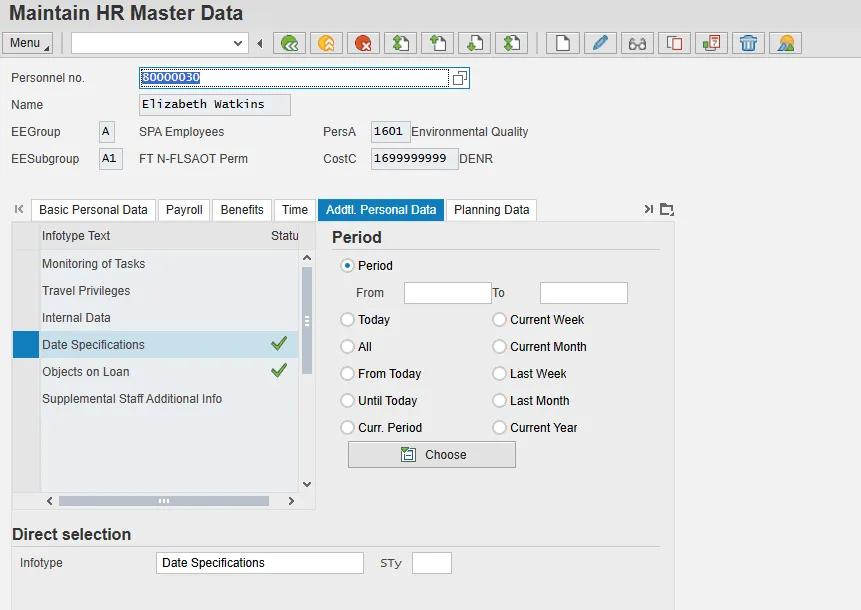This screenshot has width=861, height=610.
Task: Select the Objects on Loan infotype row
Action: click(86, 372)
